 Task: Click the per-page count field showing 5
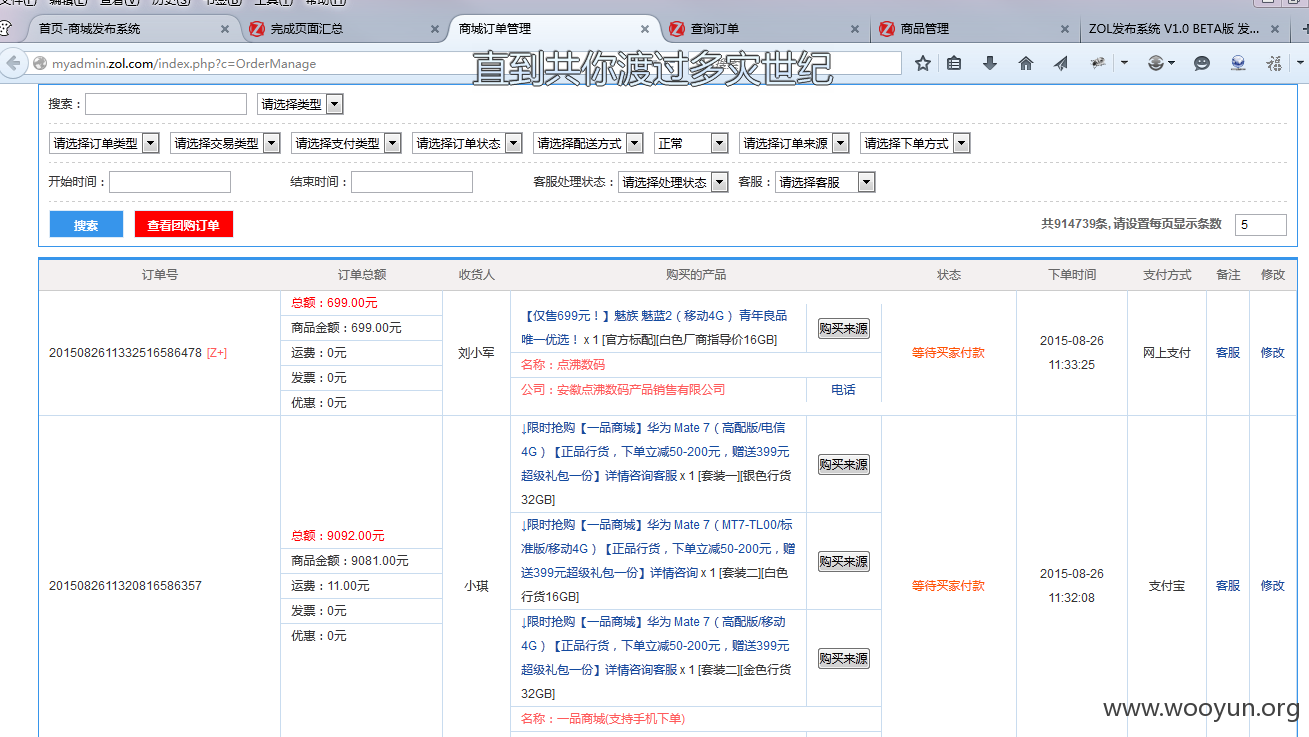click(x=1260, y=225)
